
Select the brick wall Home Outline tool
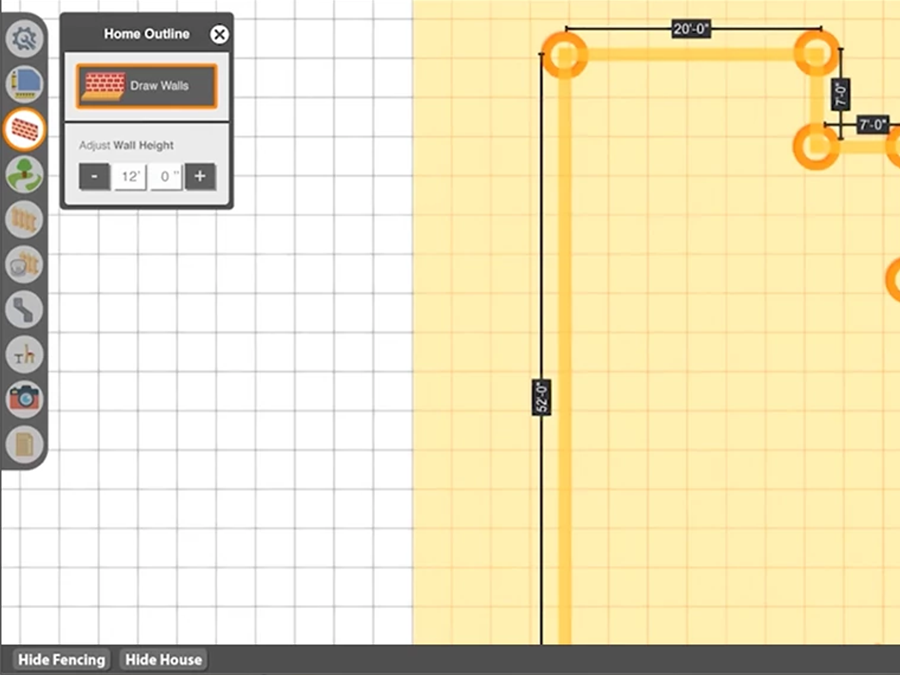click(24, 128)
